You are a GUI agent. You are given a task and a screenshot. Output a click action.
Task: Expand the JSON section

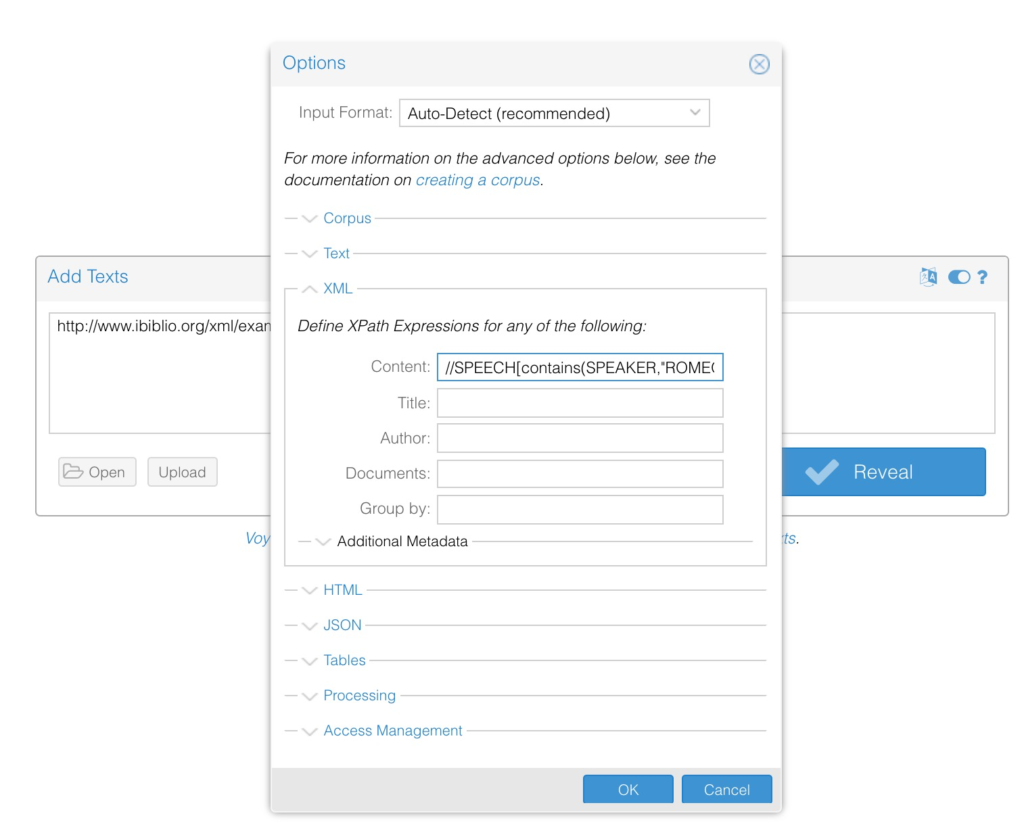pos(342,625)
